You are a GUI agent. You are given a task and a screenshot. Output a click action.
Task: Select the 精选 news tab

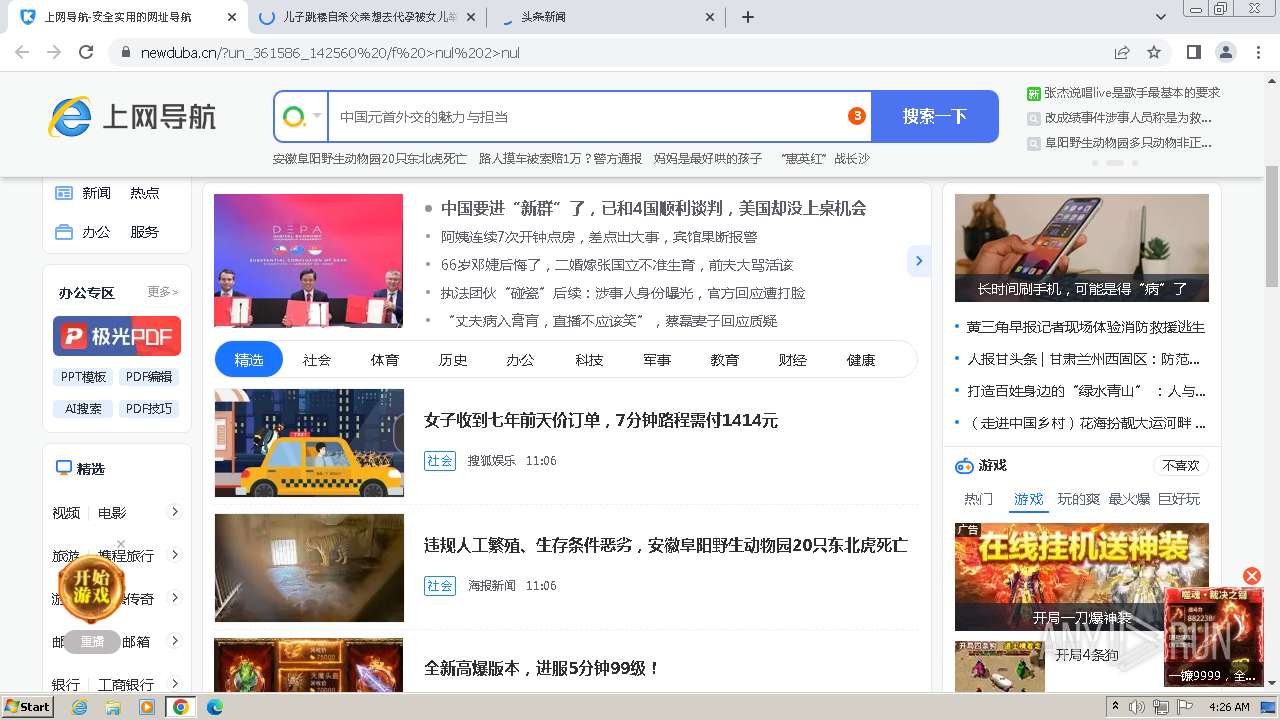click(249, 359)
